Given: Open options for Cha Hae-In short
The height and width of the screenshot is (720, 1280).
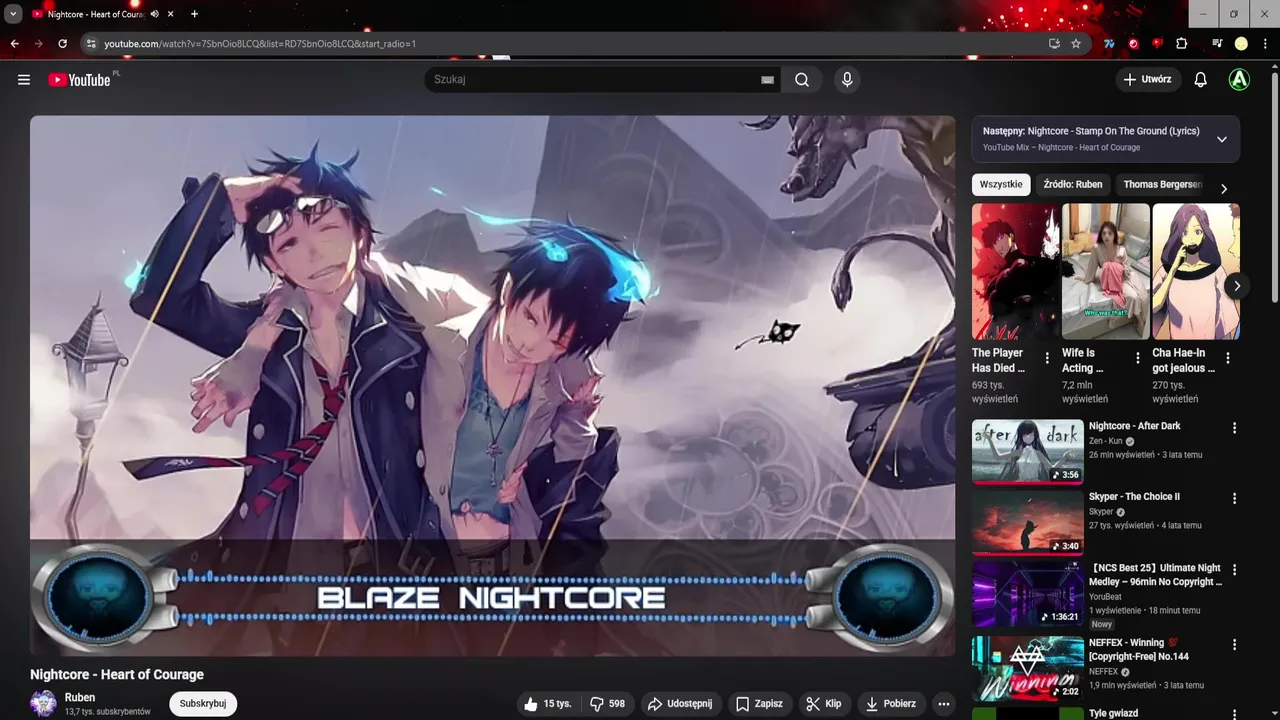Looking at the screenshot, I should pyautogui.click(x=1228, y=358).
